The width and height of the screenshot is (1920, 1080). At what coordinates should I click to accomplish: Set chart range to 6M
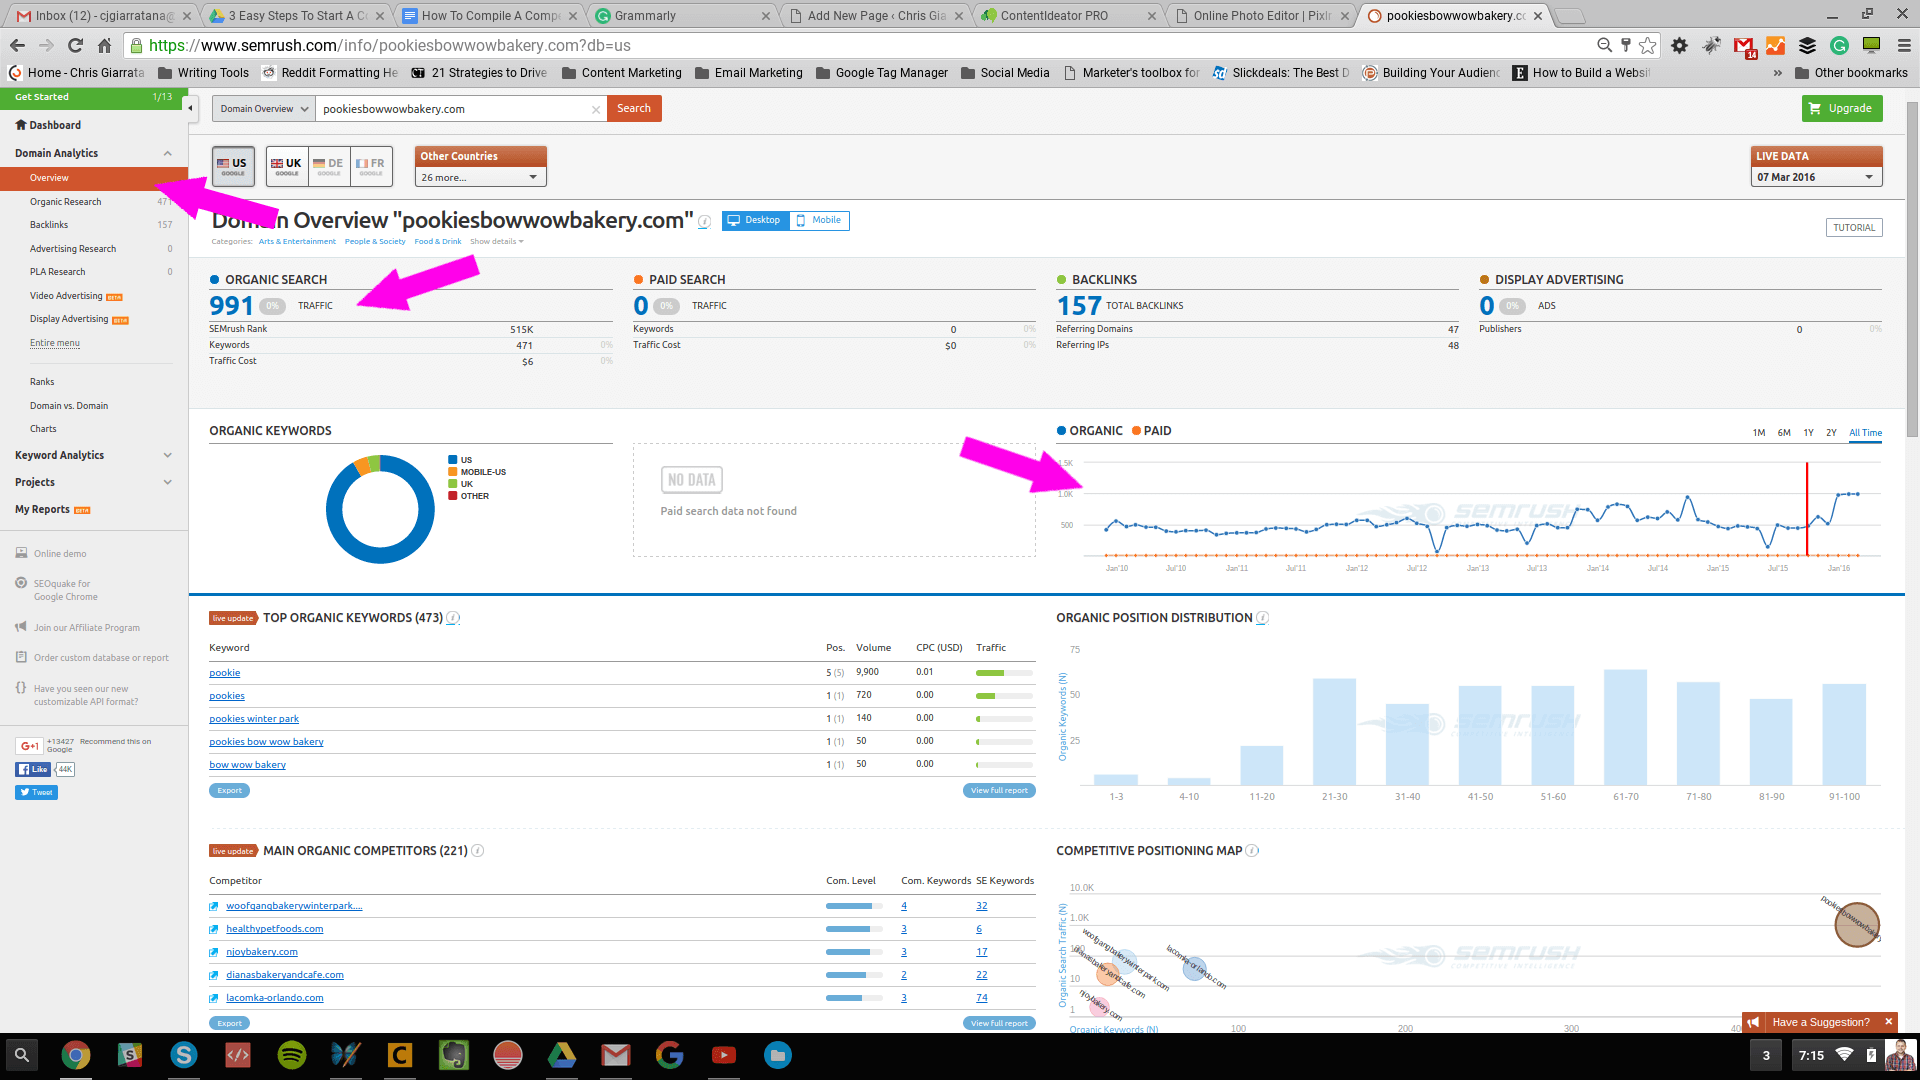1784,433
